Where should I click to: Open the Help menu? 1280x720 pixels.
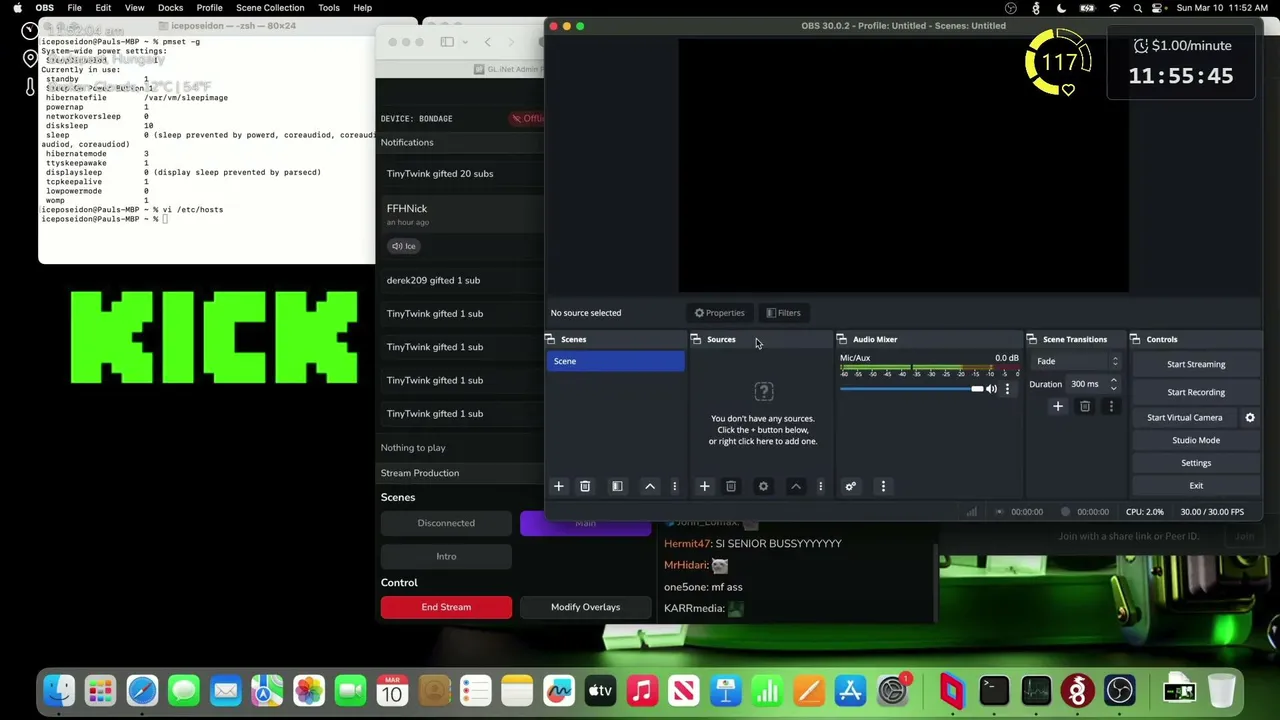point(362,8)
